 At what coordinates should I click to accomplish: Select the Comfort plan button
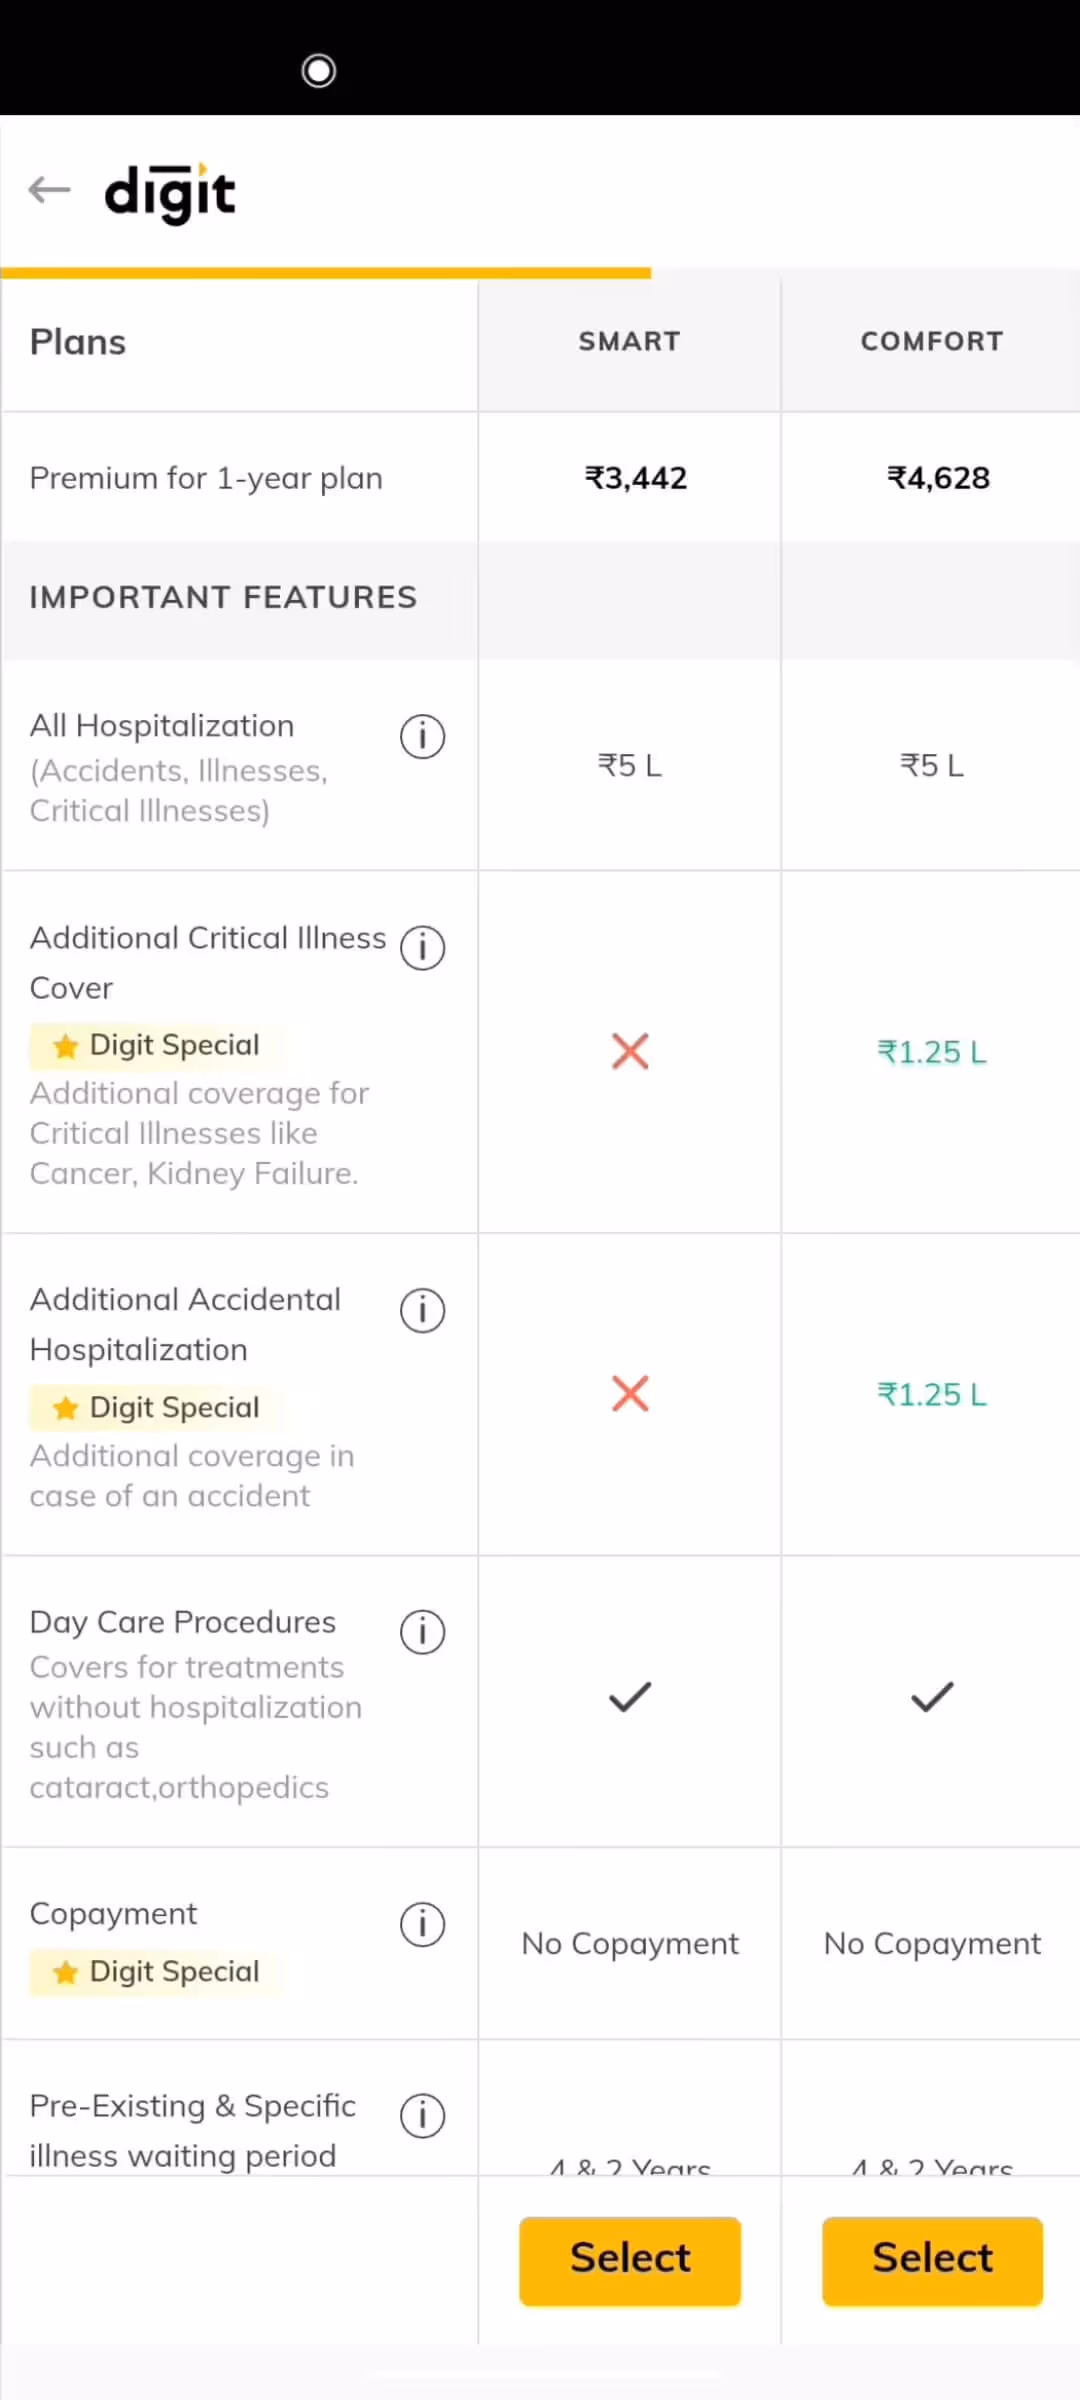932,2260
